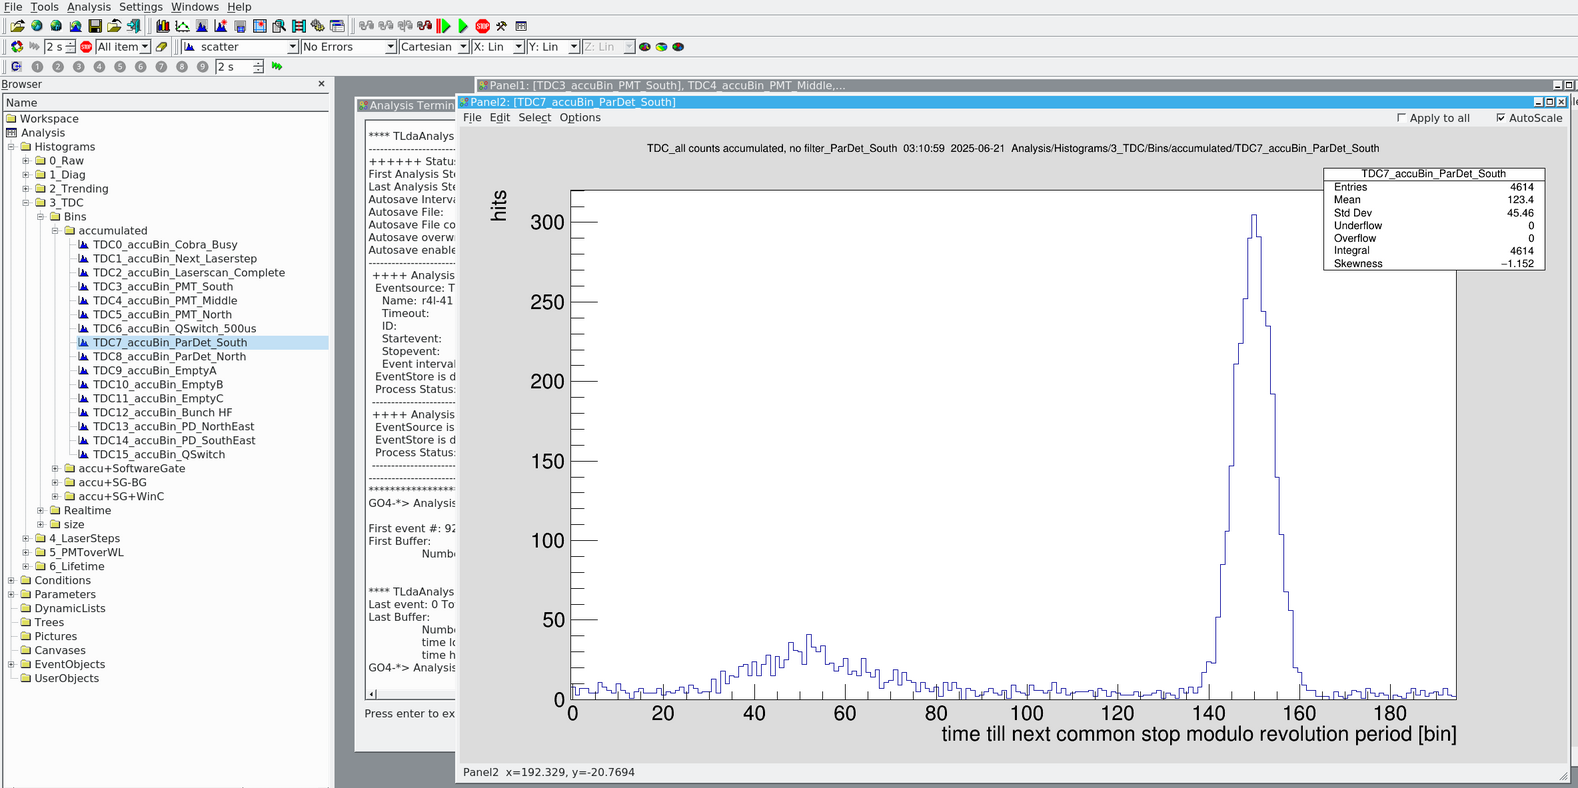Expand the accu+SoftwareGate folder

[x=55, y=469]
